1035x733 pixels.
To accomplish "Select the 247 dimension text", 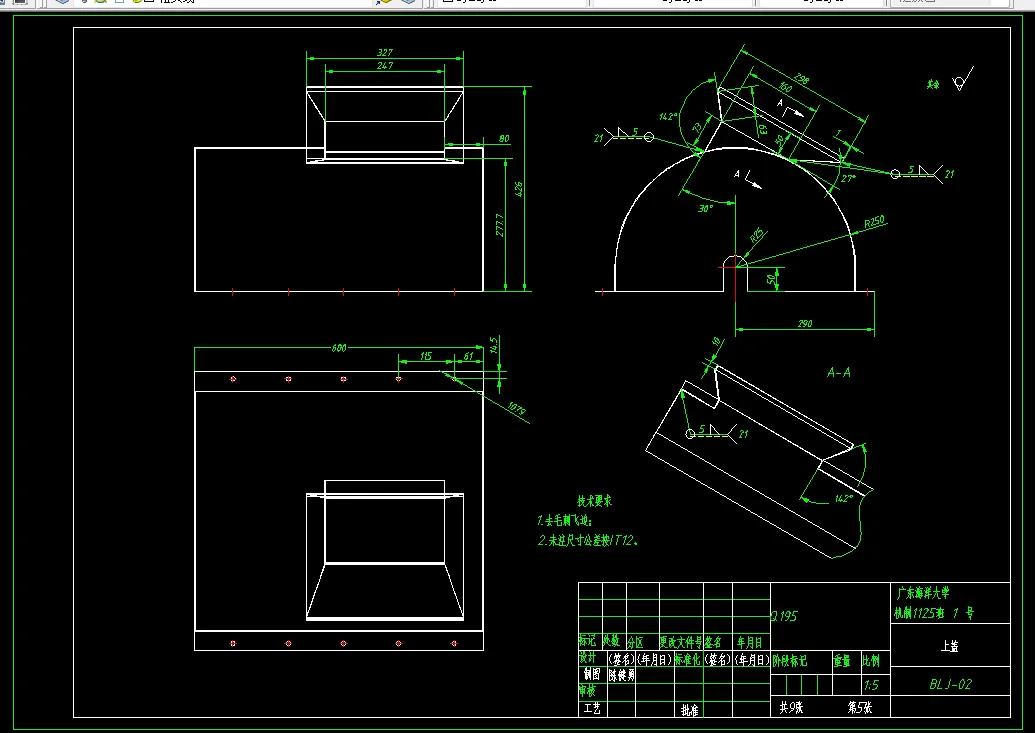I will coord(385,65).
